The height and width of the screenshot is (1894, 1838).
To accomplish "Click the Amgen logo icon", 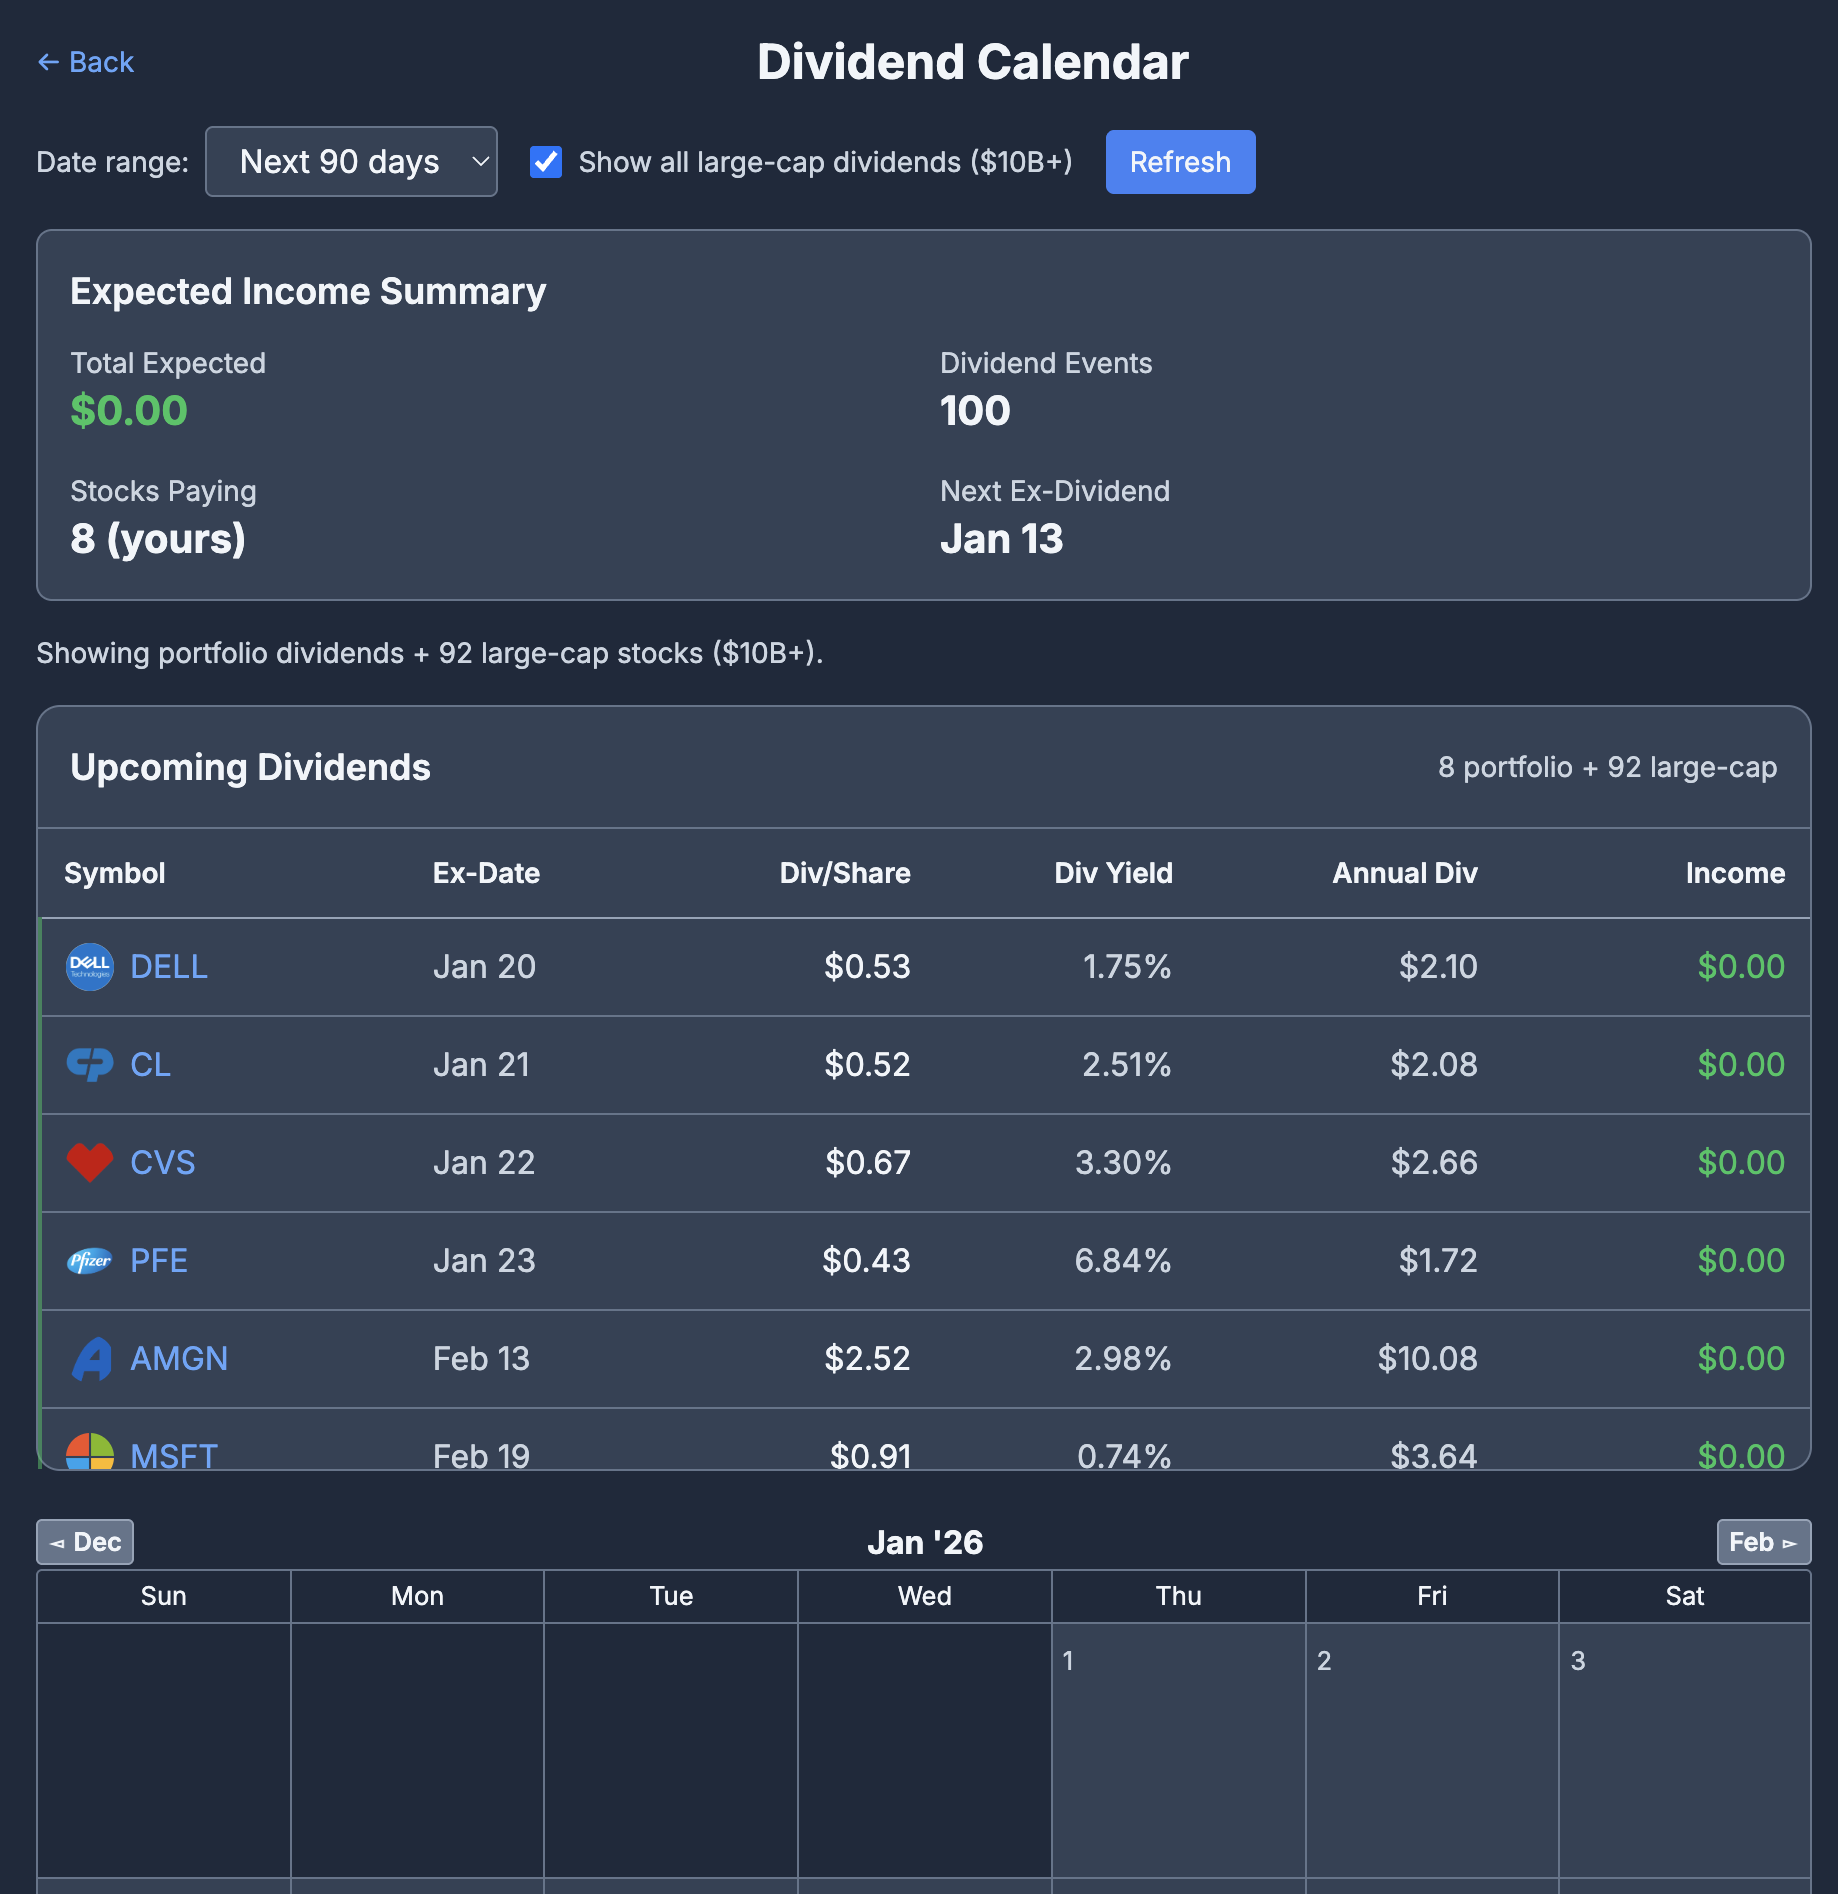I will coord(90,1358).
